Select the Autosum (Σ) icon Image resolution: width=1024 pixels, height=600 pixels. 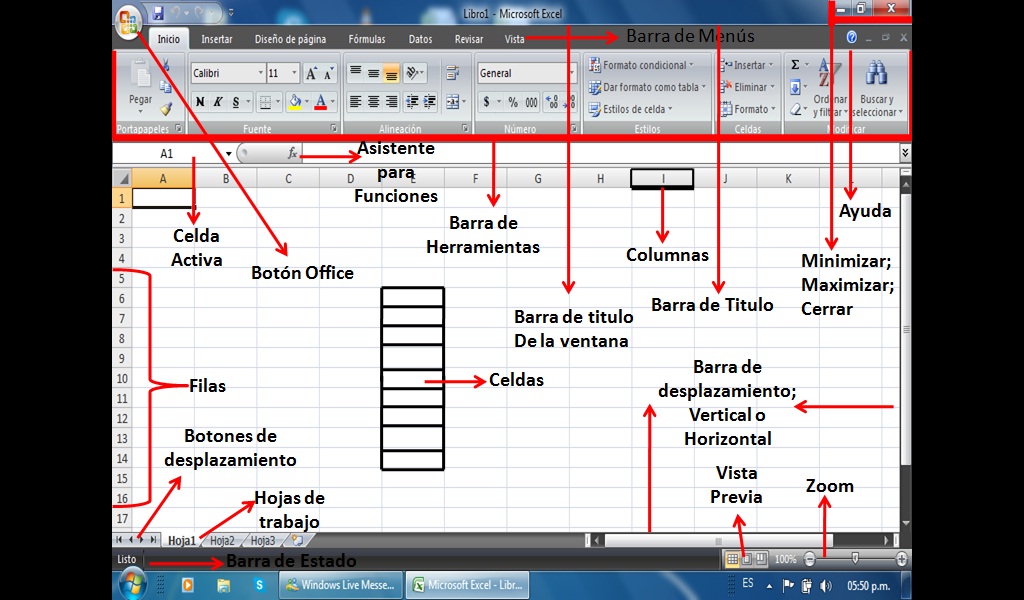pos(793,65)
